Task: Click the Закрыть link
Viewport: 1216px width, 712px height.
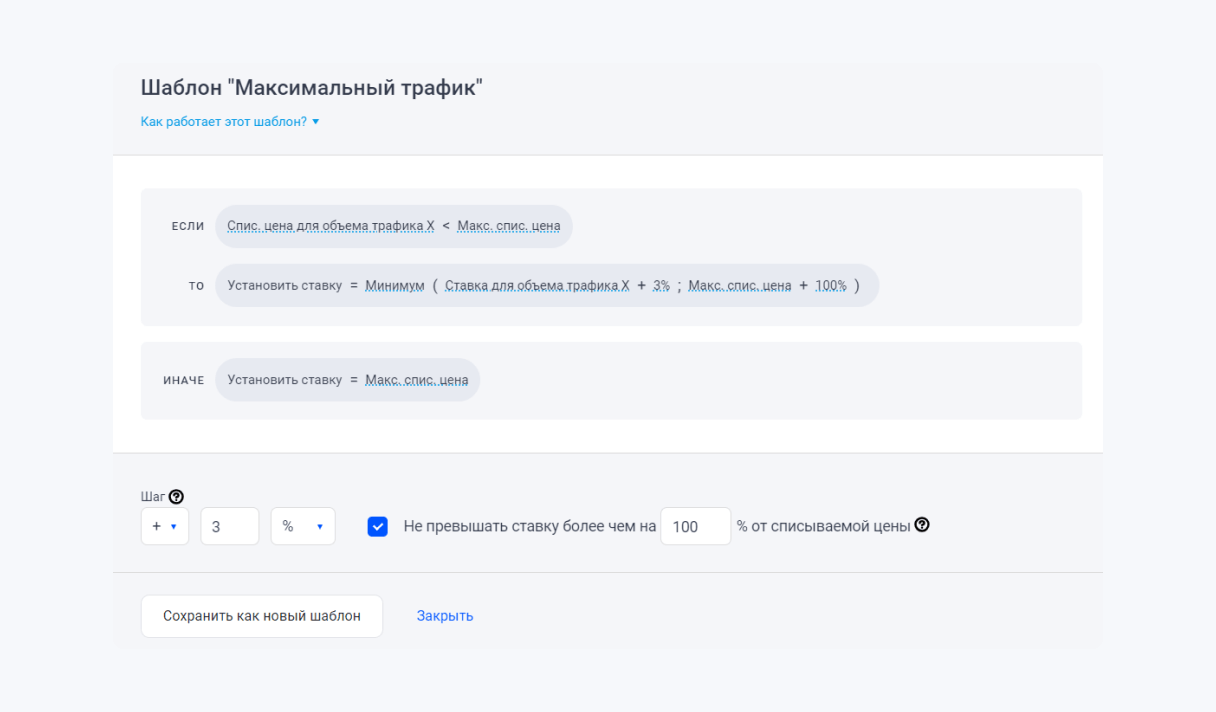Action: (x=444, y=615)
